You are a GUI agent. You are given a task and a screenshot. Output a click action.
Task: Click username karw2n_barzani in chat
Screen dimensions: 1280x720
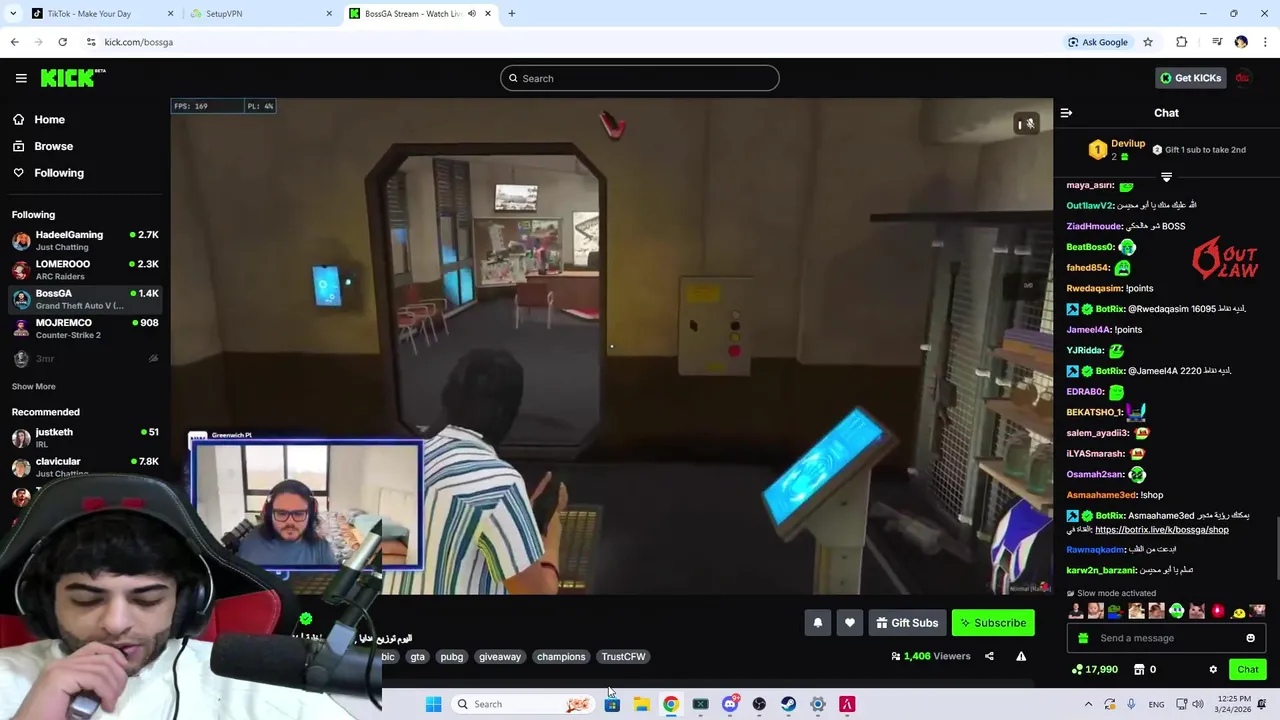pyautogui.click(x=1101, y=570)
